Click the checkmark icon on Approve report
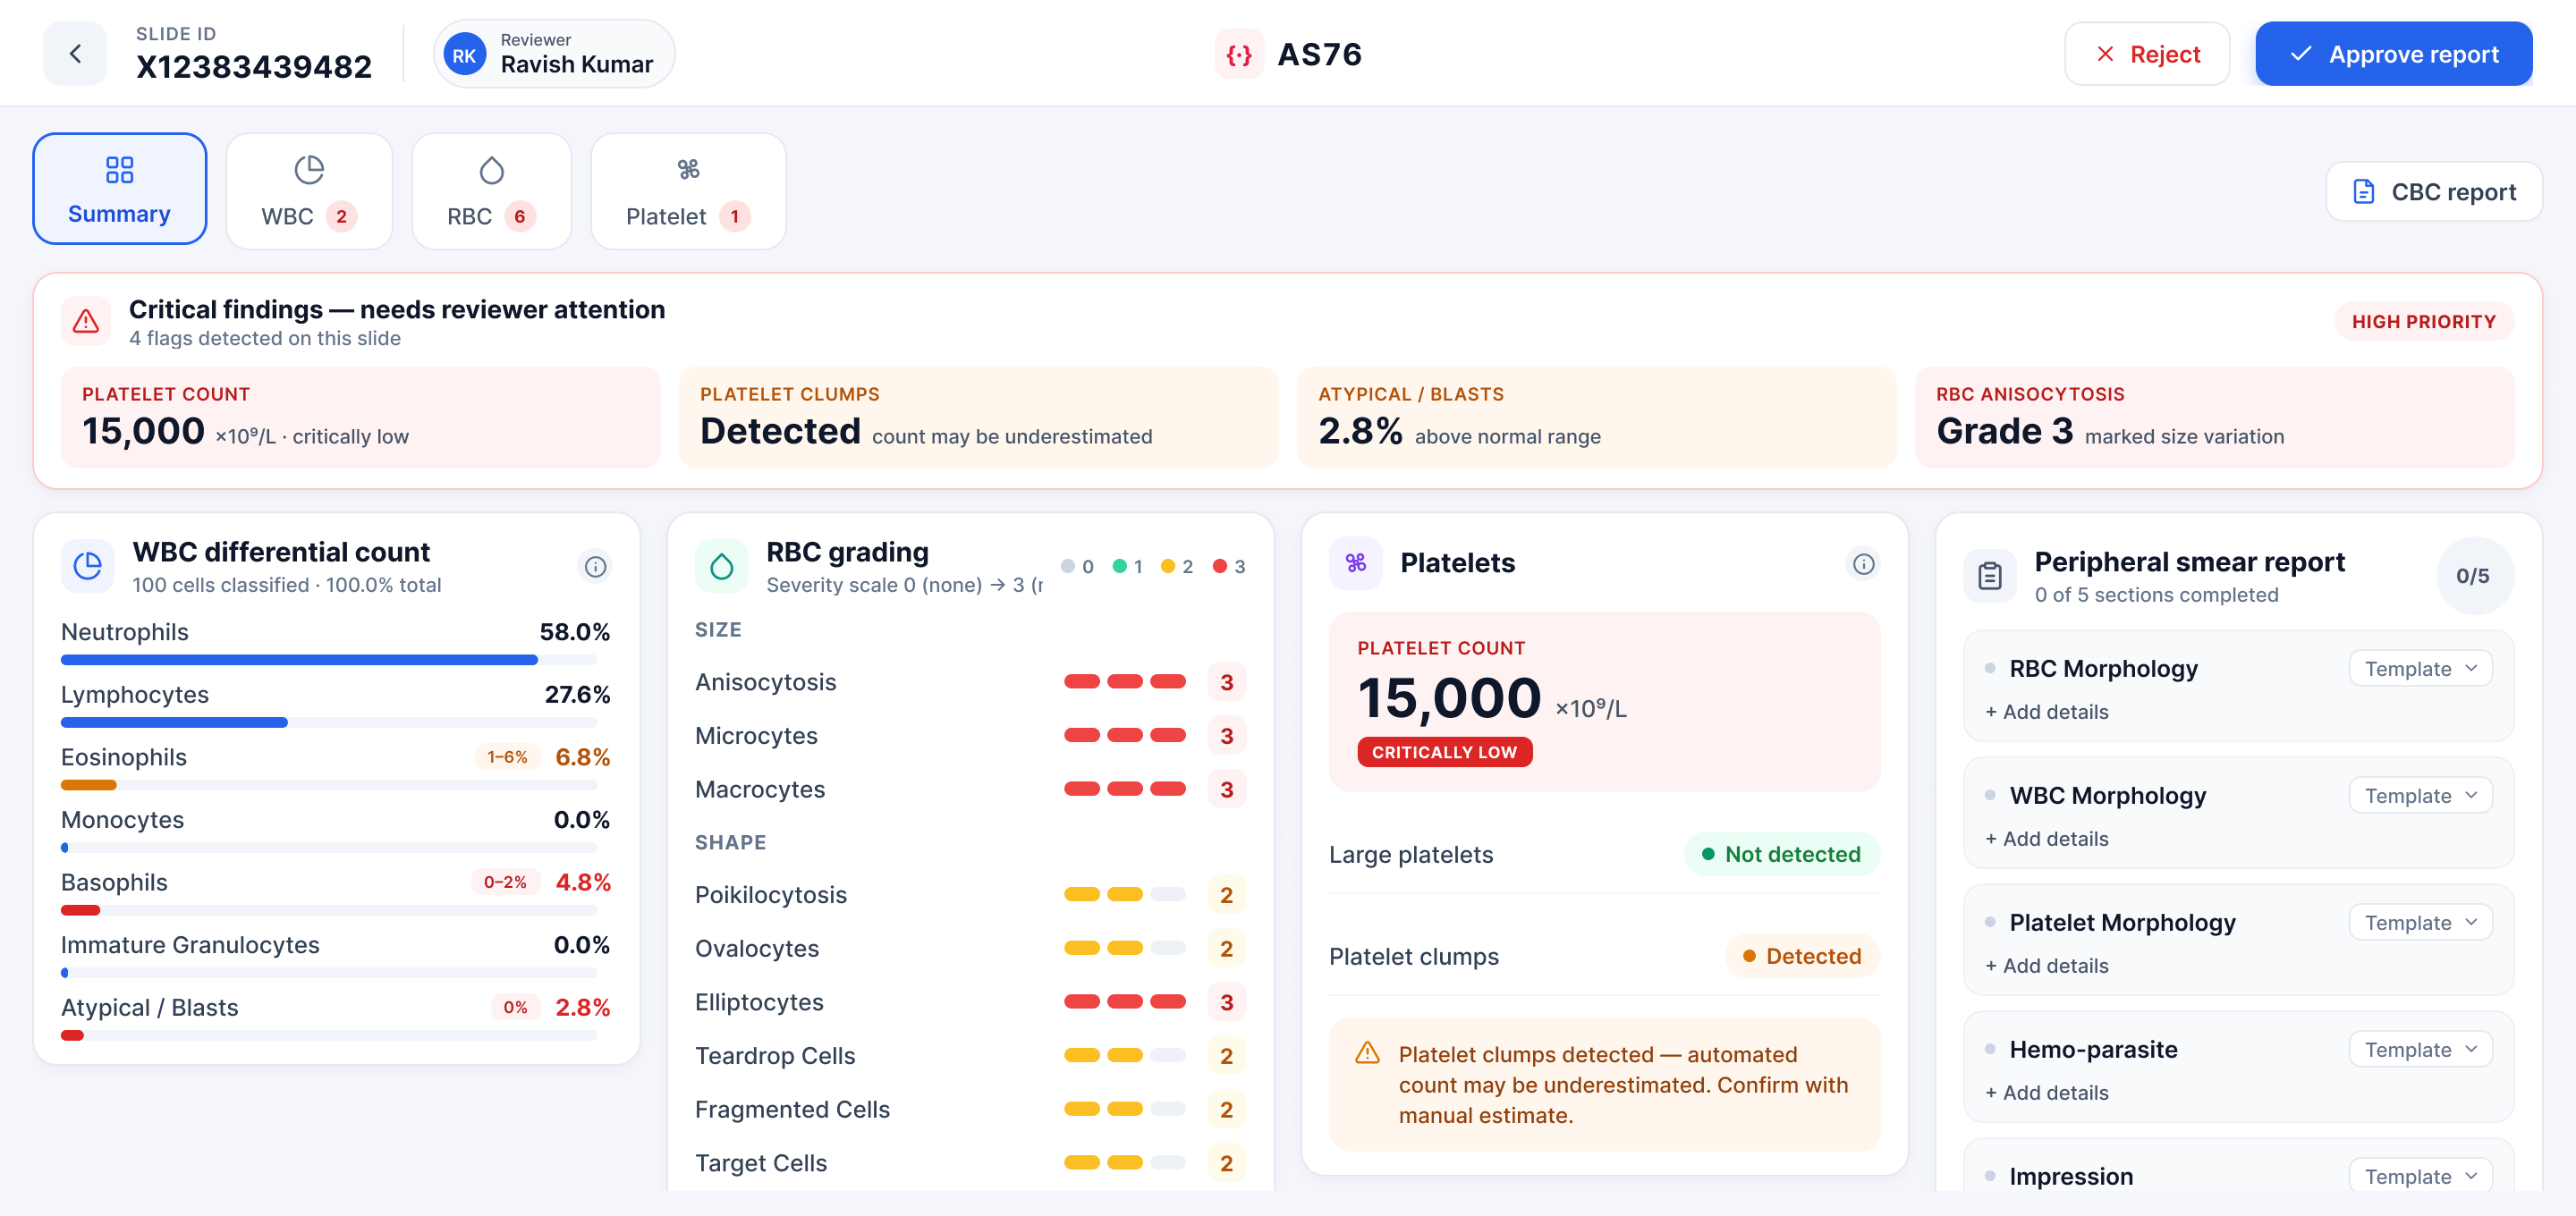Image resolution: width=2576 pixels, height=1216 pixels. click(2300, 54)
